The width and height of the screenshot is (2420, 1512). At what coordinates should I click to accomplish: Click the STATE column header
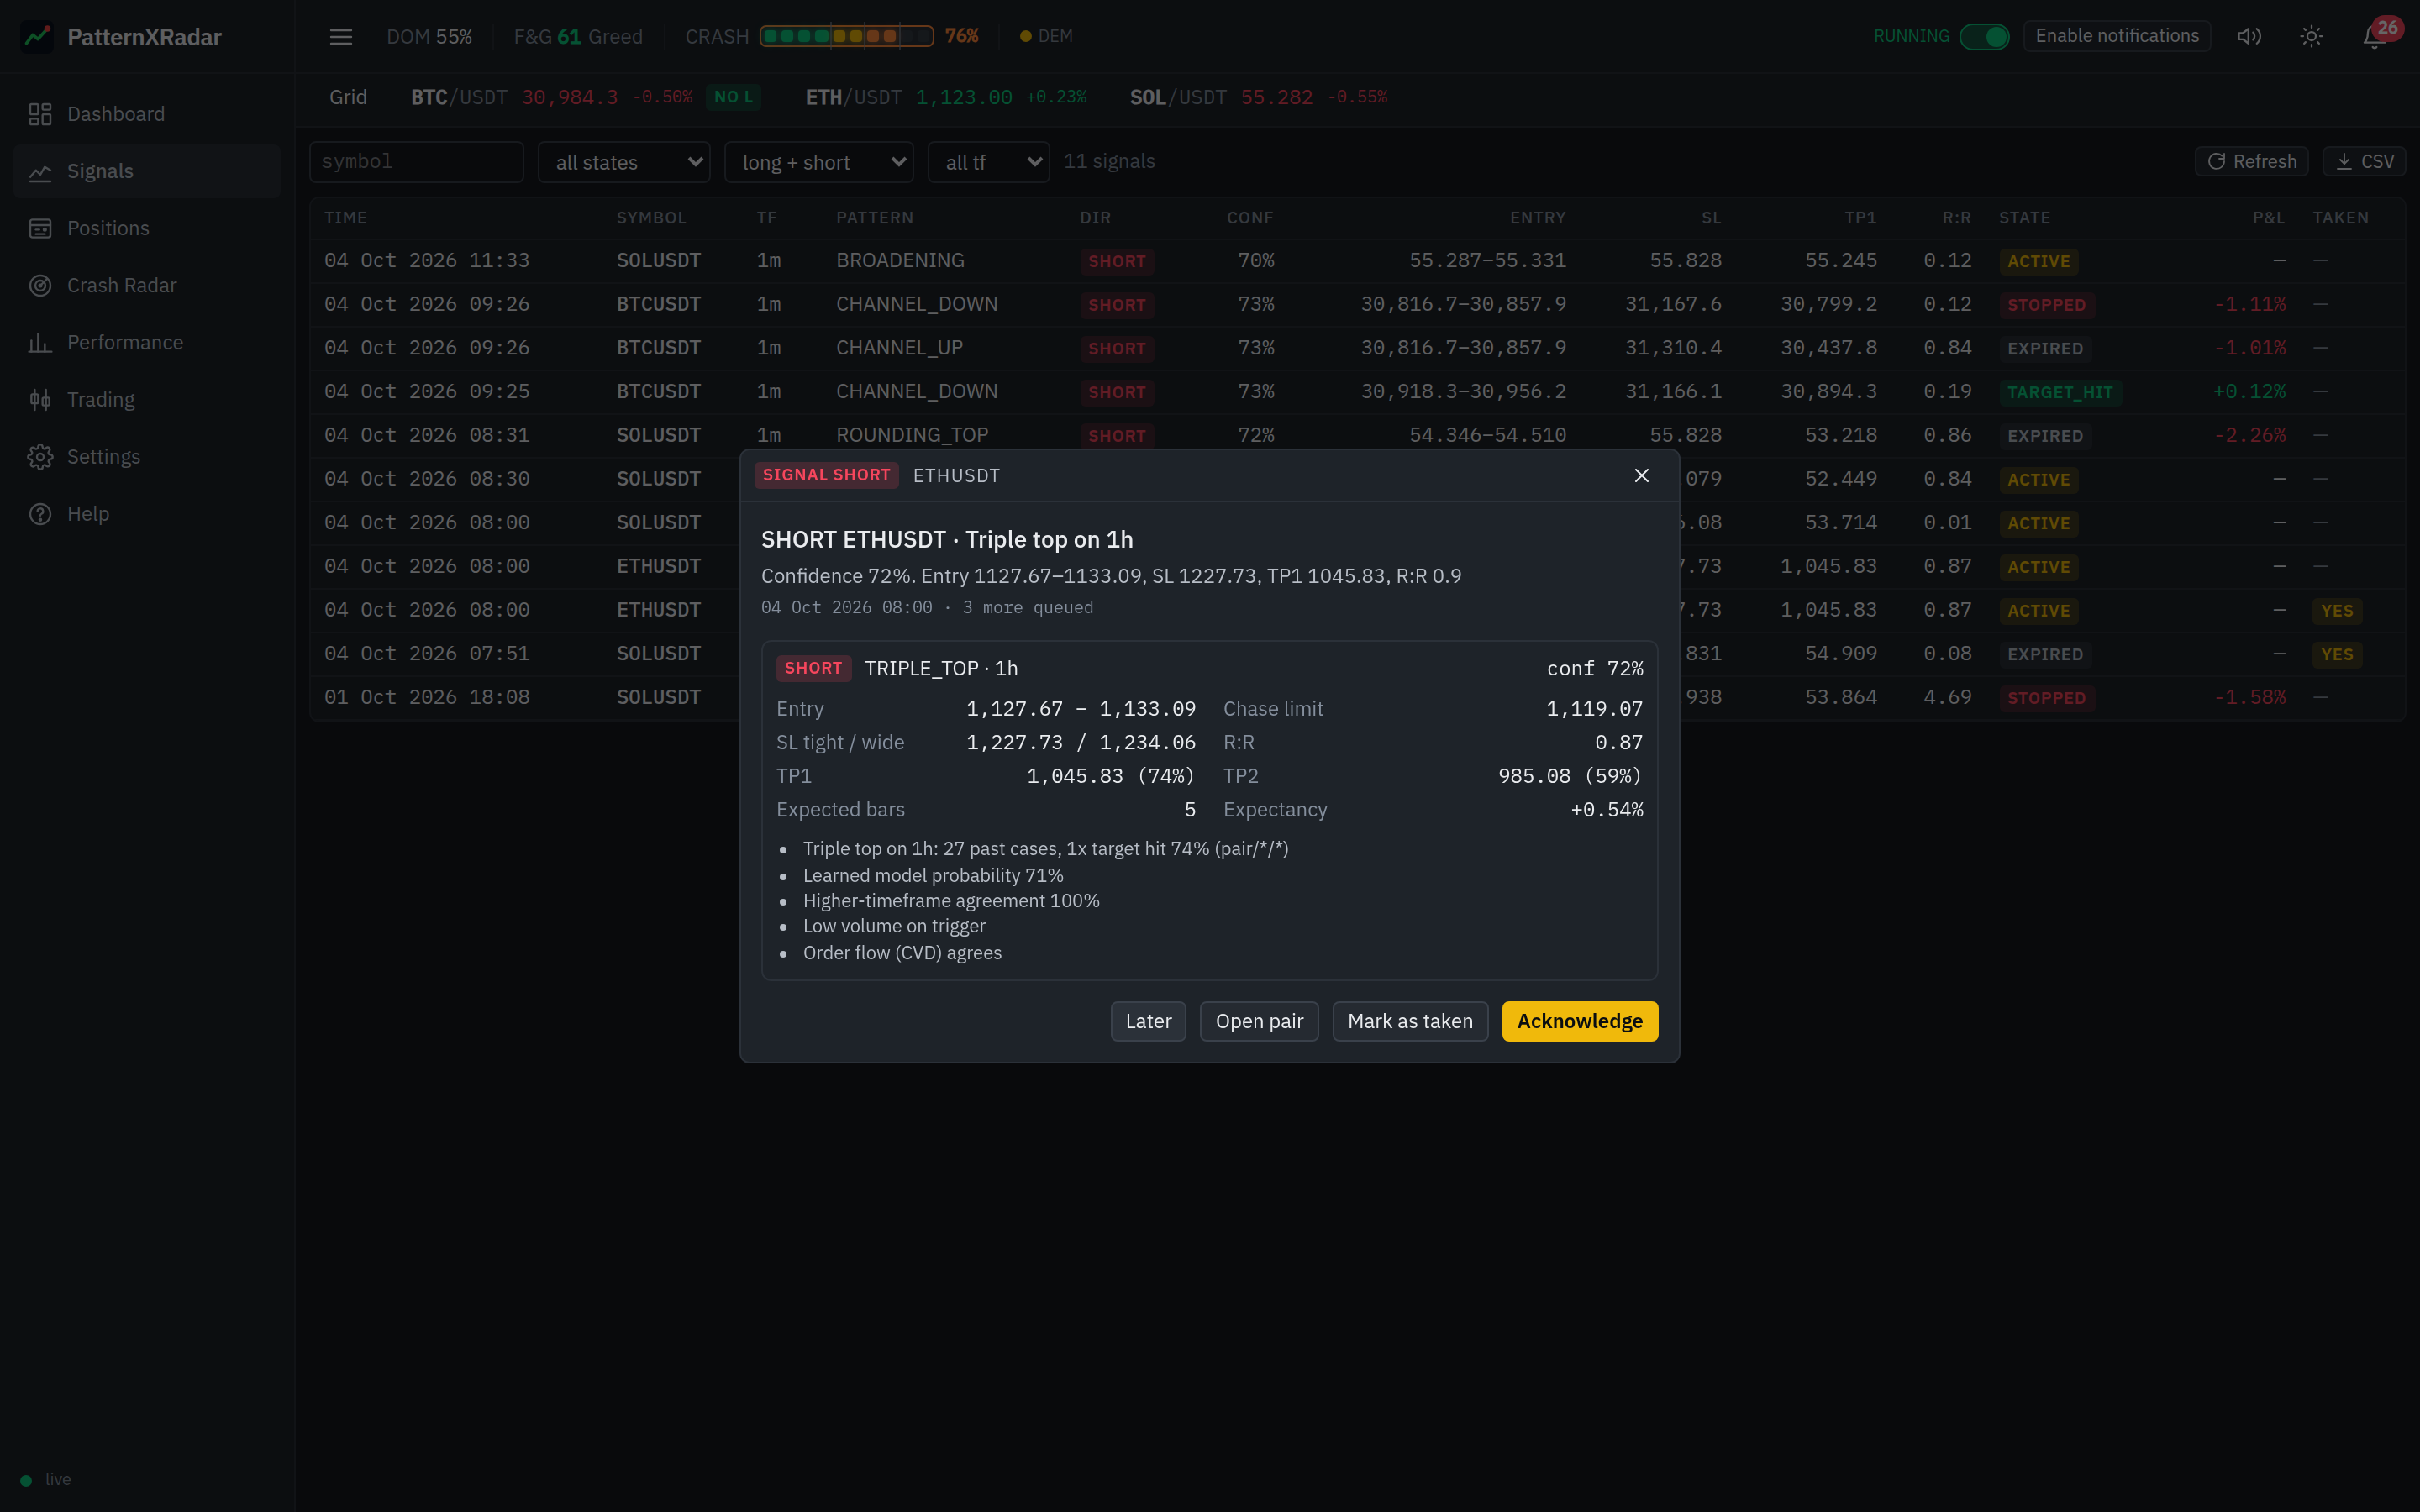coord(2024,218)
